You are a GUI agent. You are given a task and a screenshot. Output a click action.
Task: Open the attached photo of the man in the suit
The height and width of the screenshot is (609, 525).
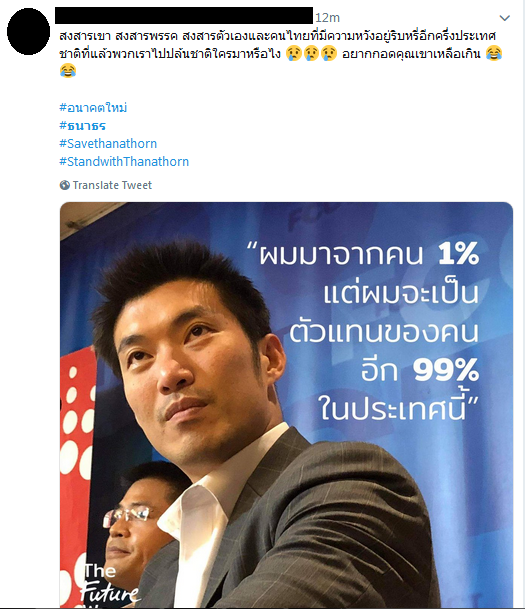(x=286, y=405)
